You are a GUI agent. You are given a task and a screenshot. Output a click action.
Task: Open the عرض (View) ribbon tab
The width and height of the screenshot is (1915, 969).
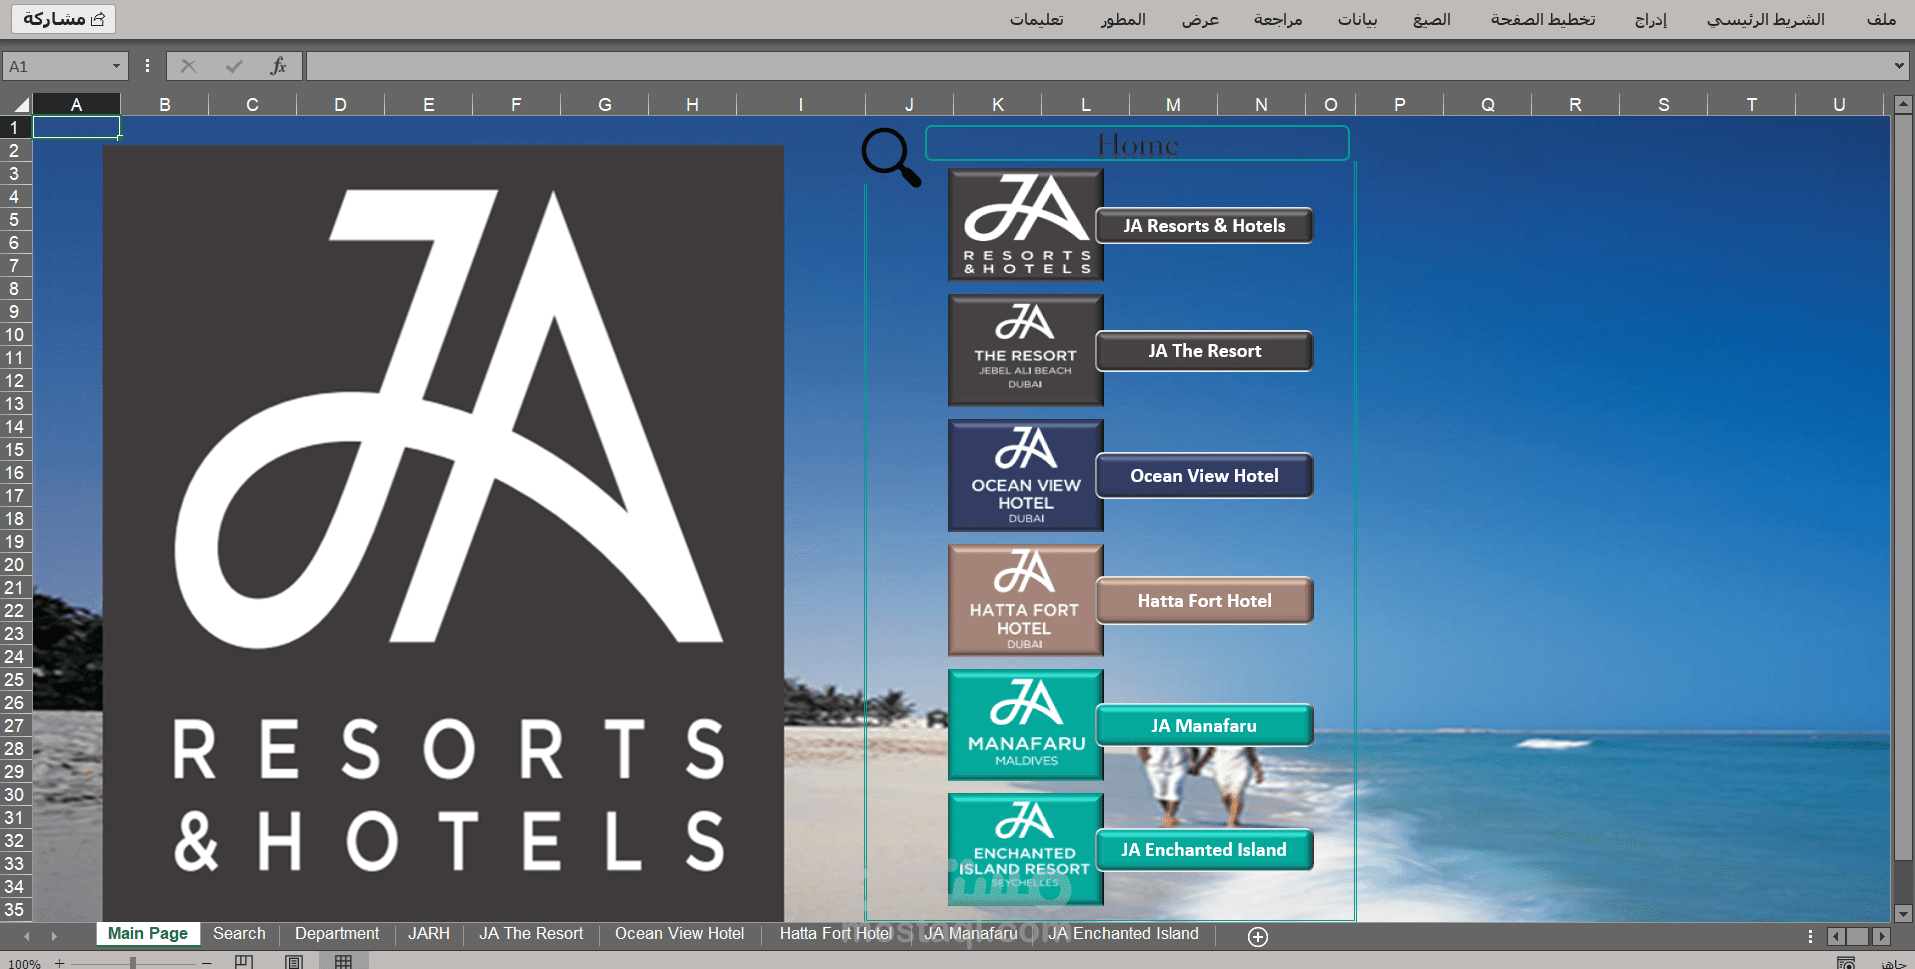1200,19
